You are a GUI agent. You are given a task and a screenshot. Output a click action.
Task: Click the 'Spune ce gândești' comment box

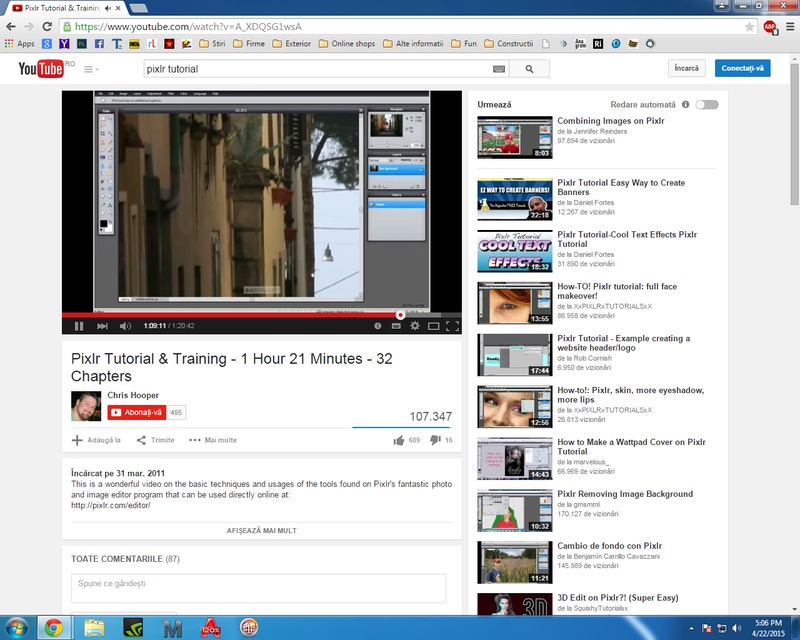point(258,588)
